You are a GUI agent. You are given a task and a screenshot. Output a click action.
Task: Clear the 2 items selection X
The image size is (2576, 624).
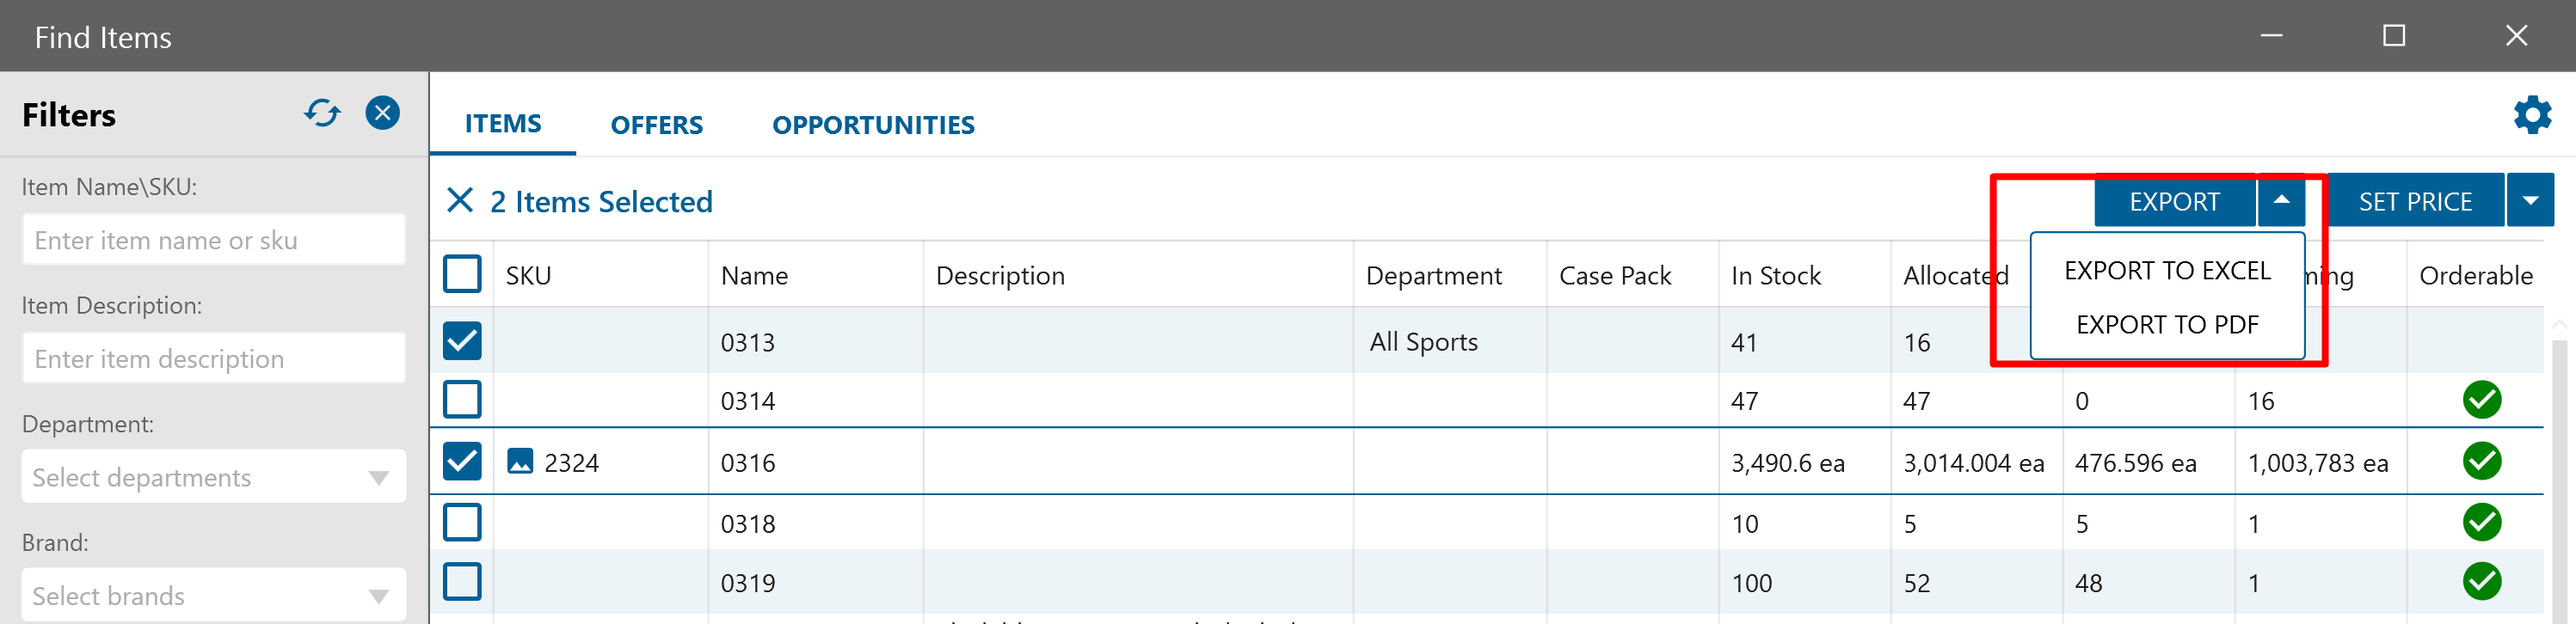point(460,201)
